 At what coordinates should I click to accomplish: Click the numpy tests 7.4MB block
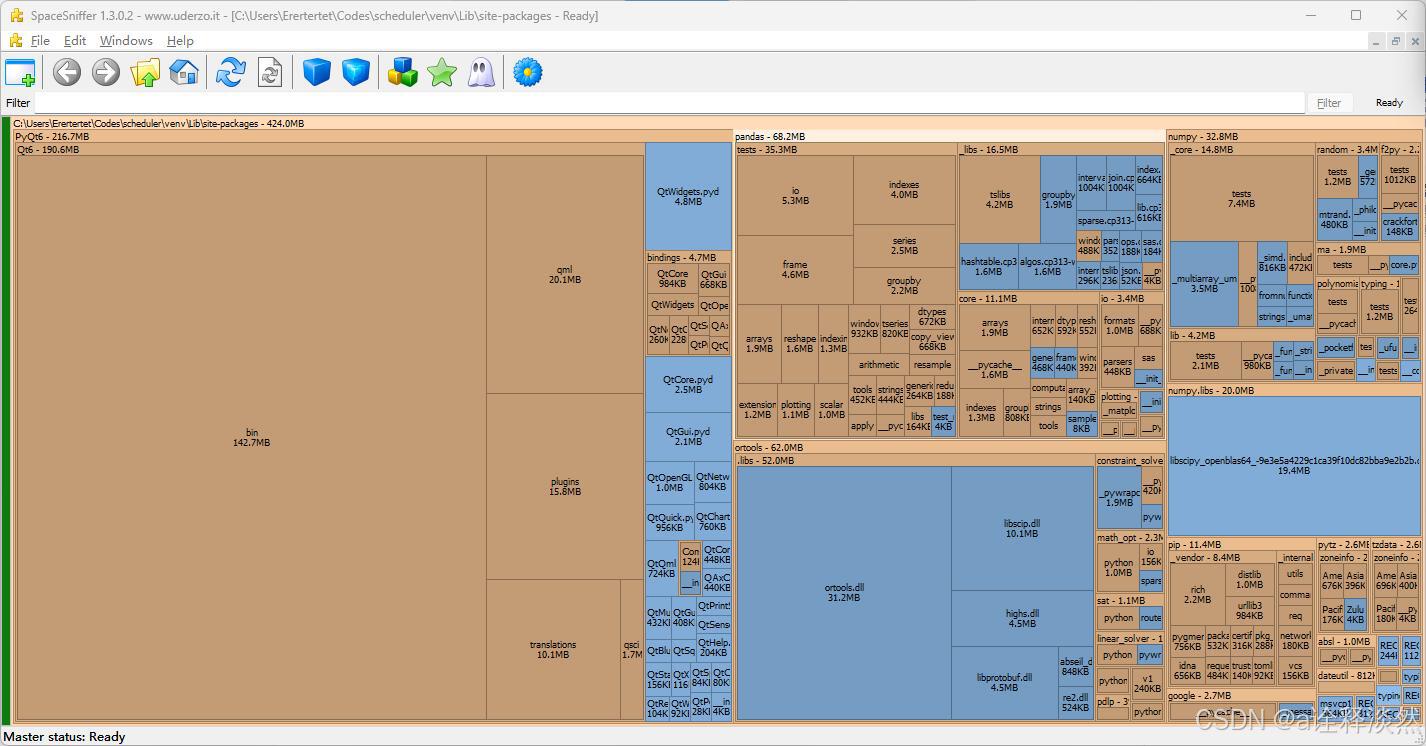(x=1241, y=198)
